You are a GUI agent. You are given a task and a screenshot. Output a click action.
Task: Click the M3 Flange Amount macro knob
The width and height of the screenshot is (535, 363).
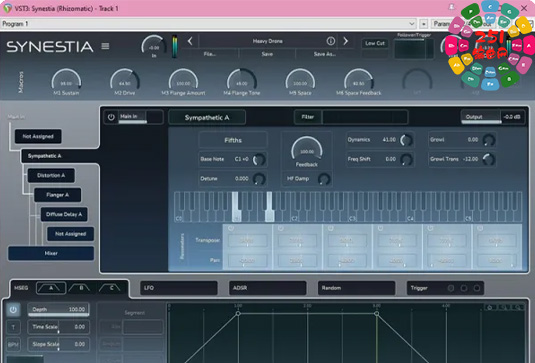183,81
